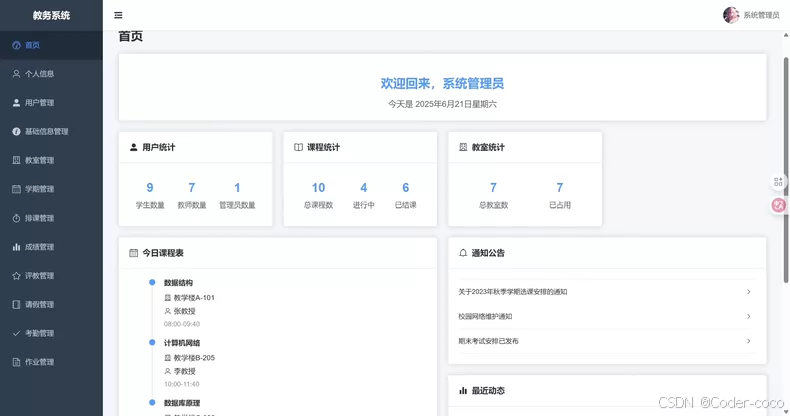The image size is (790, 416).
Task: Click person icon beside 张教授
Action: pyautogui.click(x=168, y=311)
